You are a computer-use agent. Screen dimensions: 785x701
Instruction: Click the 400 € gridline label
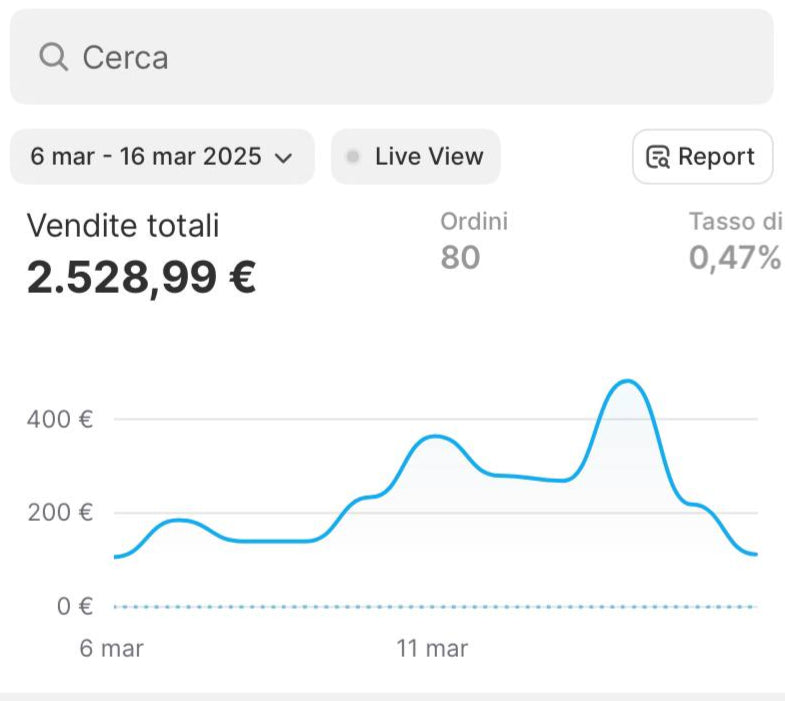click(60, 419)
